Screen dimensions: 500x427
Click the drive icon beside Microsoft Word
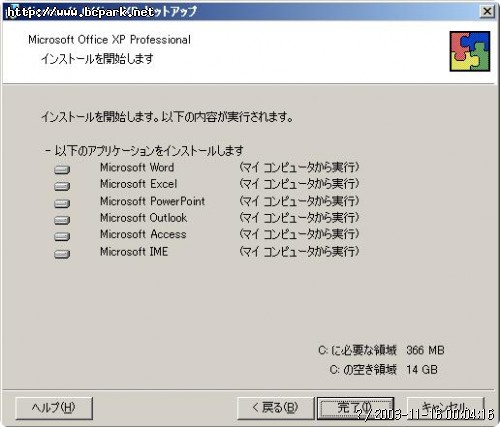(x=62, y=169)
